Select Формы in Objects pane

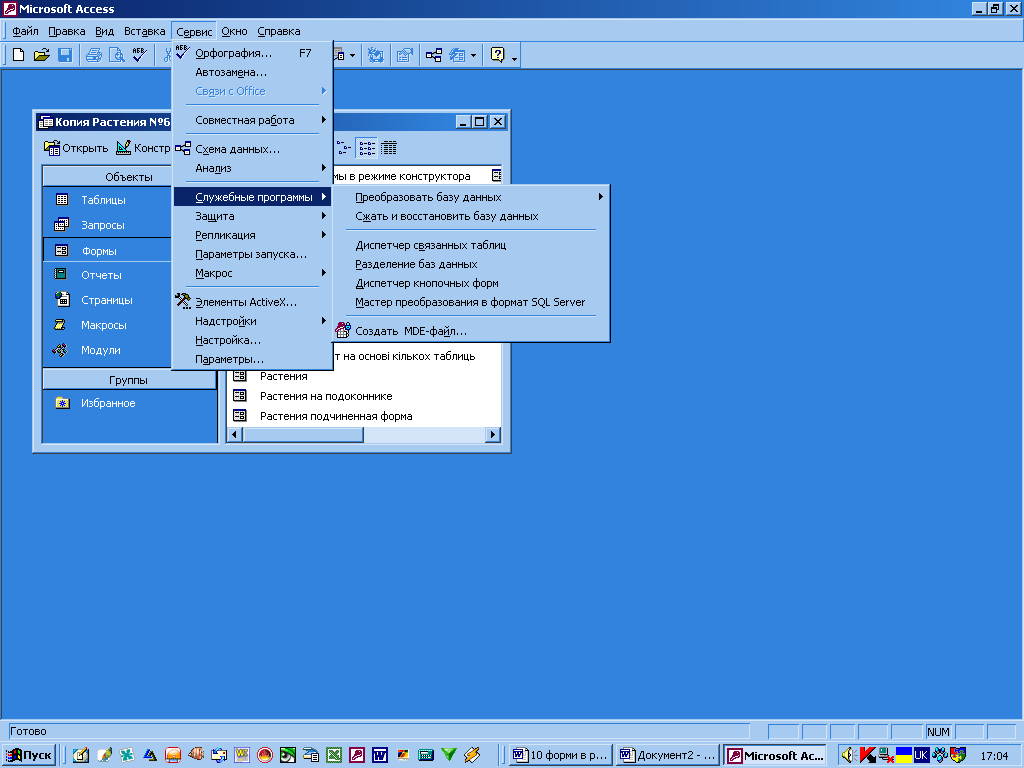point(107,250)
